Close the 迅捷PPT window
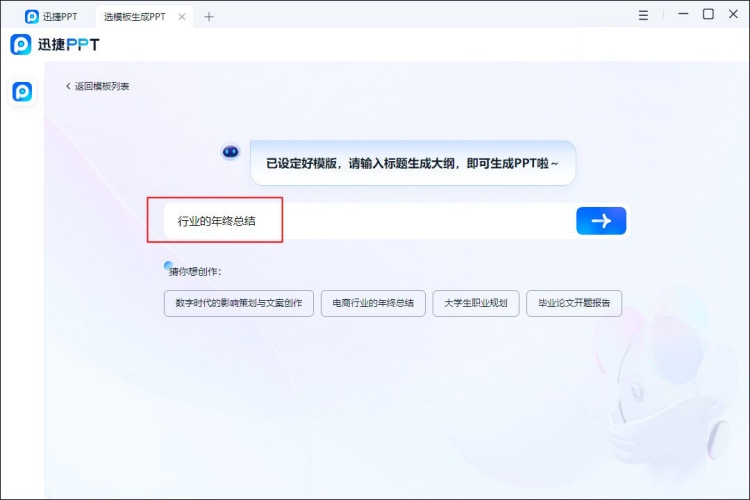 [x=733, y=14]
